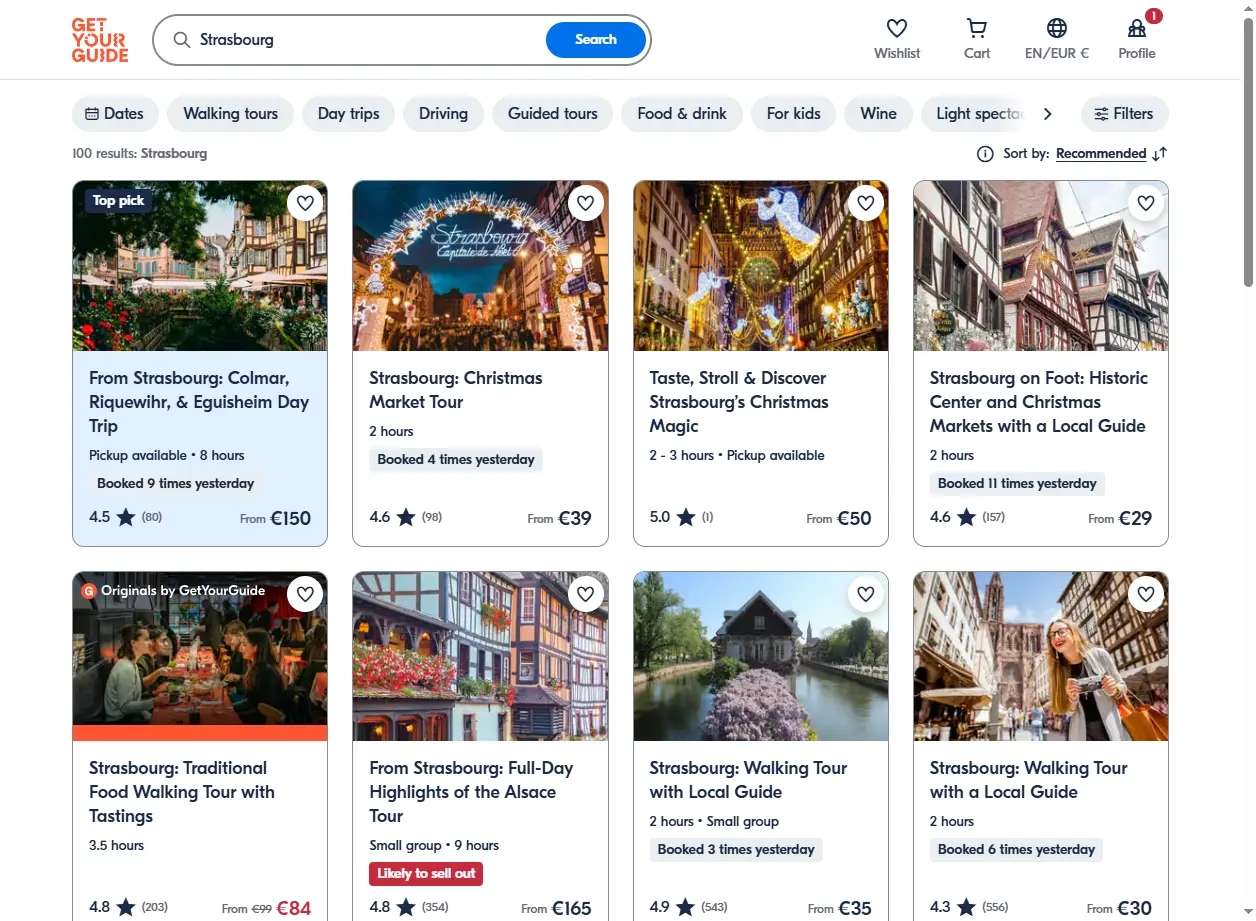
Task: Open Taste, Stroll & Discover Christmas Magic title
Action: click(739, 402)
